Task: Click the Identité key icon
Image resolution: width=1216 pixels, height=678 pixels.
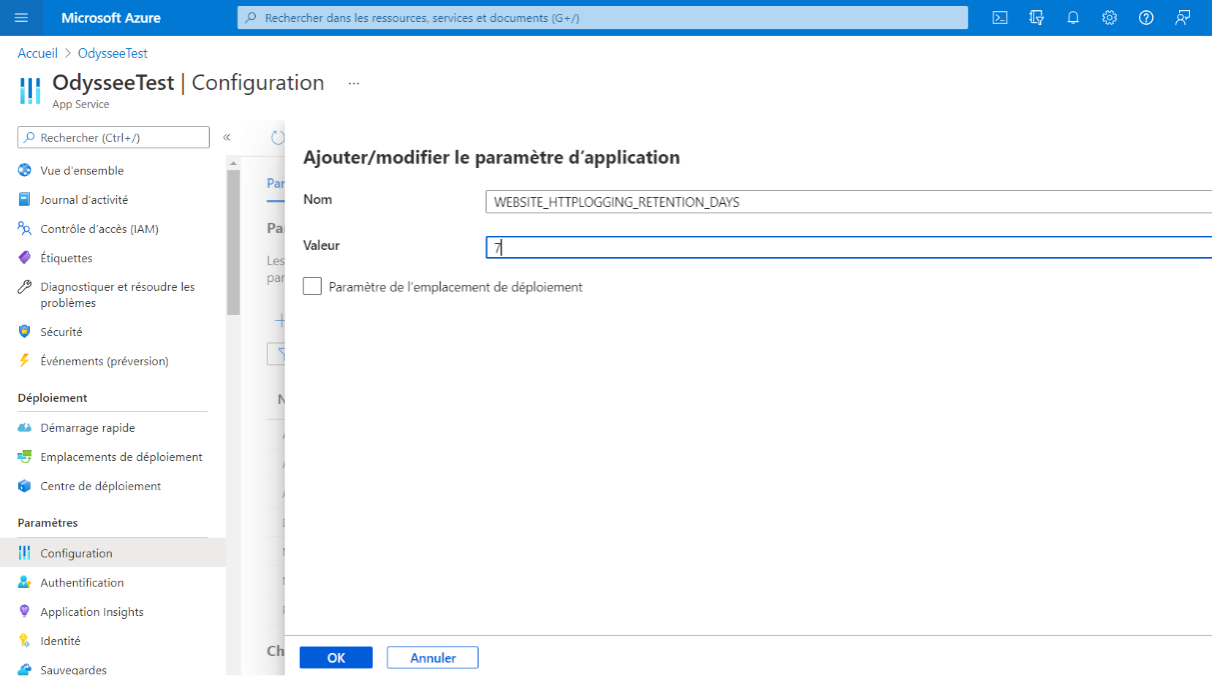Action: point(25,641)
